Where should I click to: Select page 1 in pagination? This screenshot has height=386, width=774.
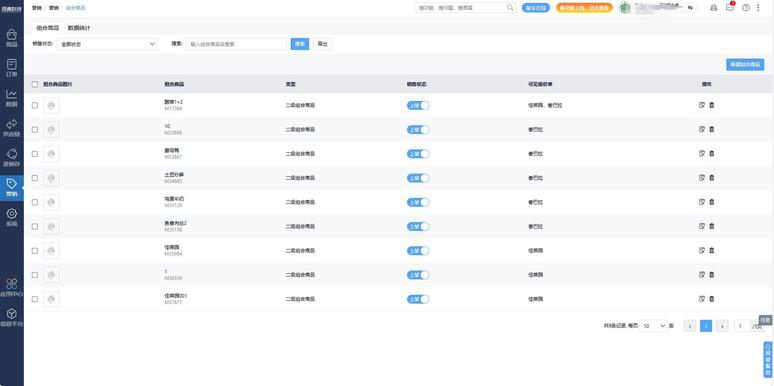[x=706, y=326]
